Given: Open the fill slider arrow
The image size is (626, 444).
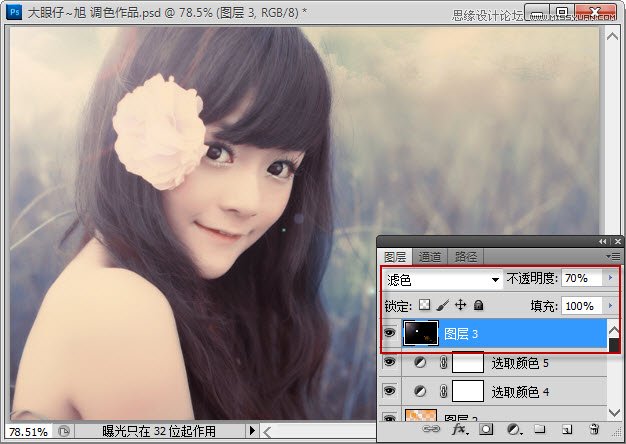Looking at the screenshot, I should click(x=610, y=306).
